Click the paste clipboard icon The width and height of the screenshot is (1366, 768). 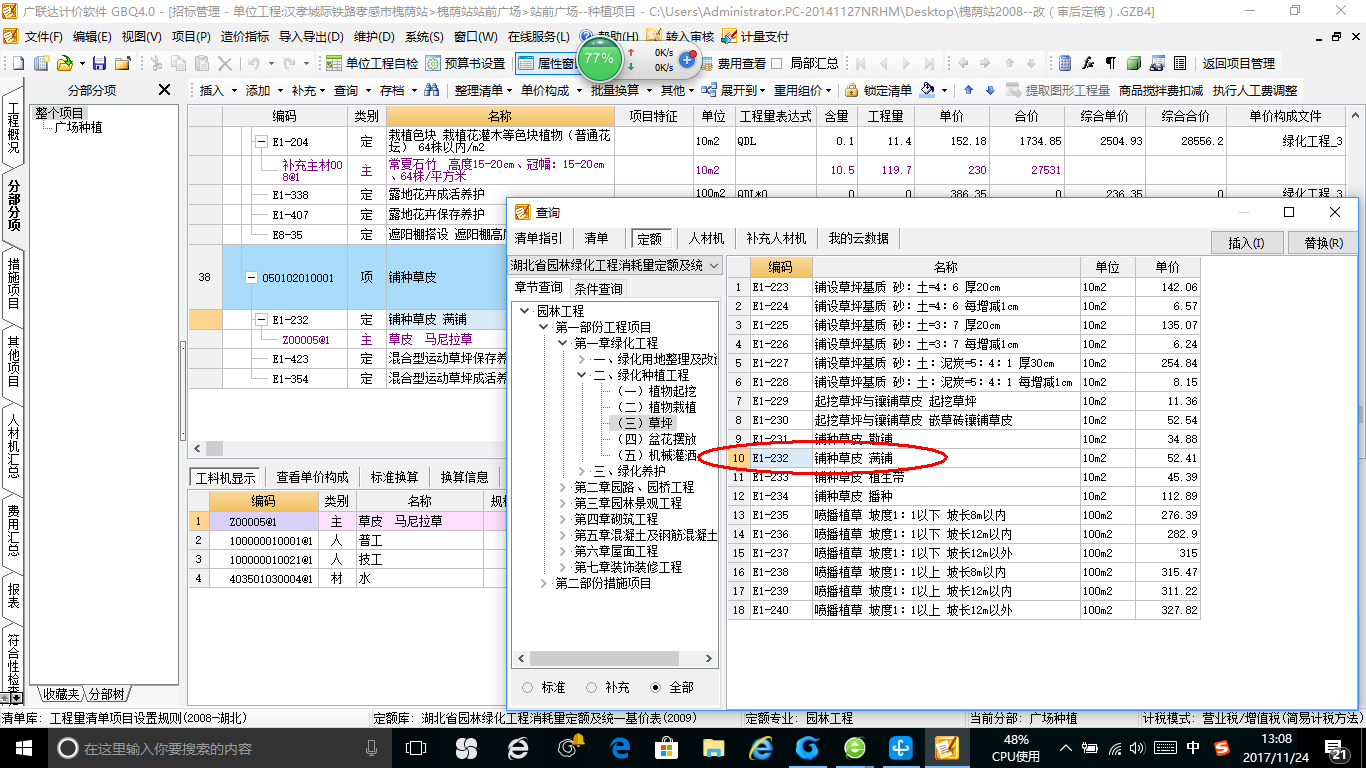coord(202,63)
